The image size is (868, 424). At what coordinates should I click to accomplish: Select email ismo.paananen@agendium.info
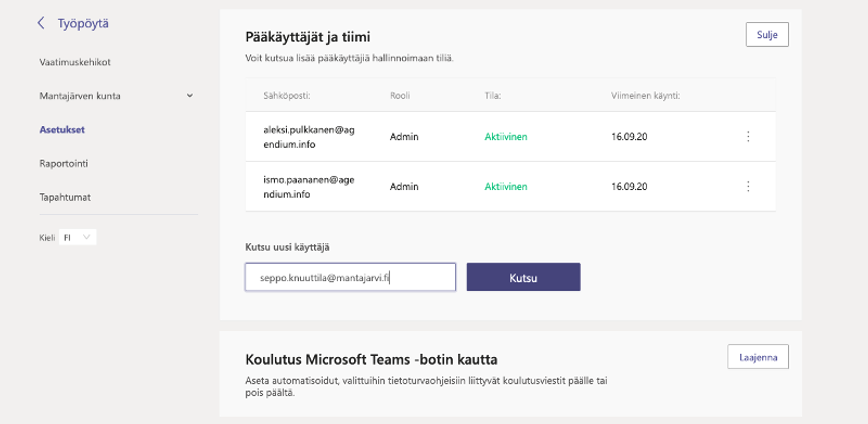308,187
